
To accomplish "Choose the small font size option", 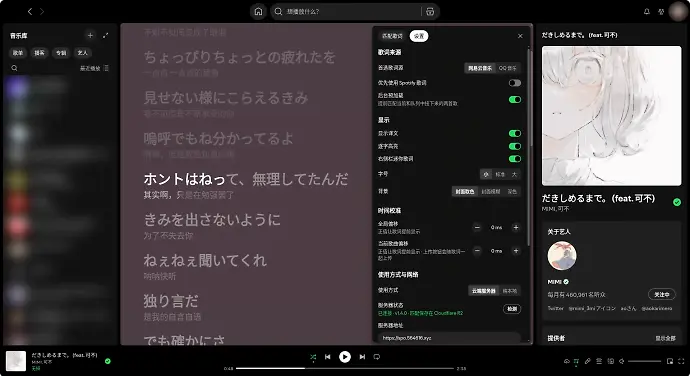I will [486, 174].
